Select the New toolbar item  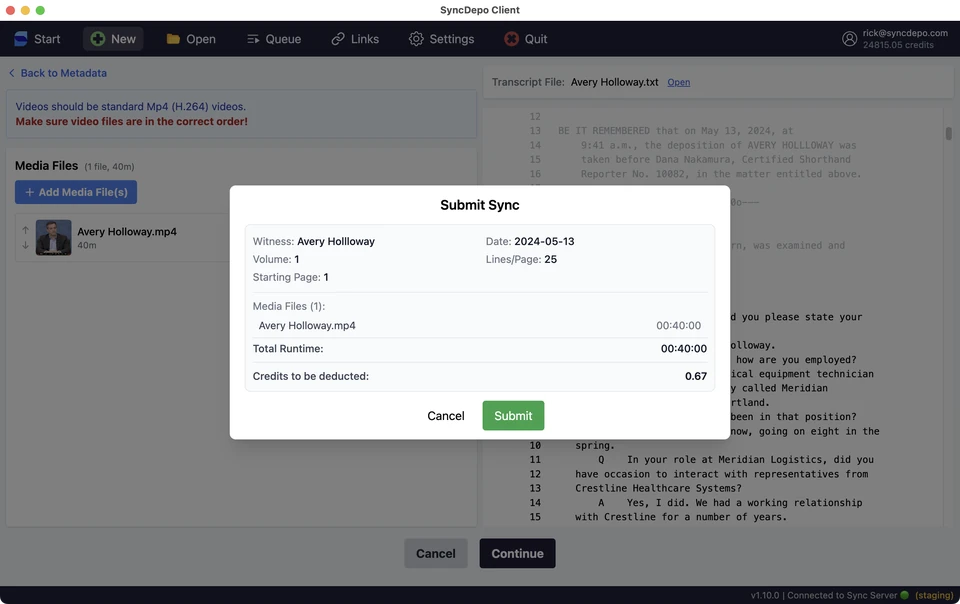(113, 39)
